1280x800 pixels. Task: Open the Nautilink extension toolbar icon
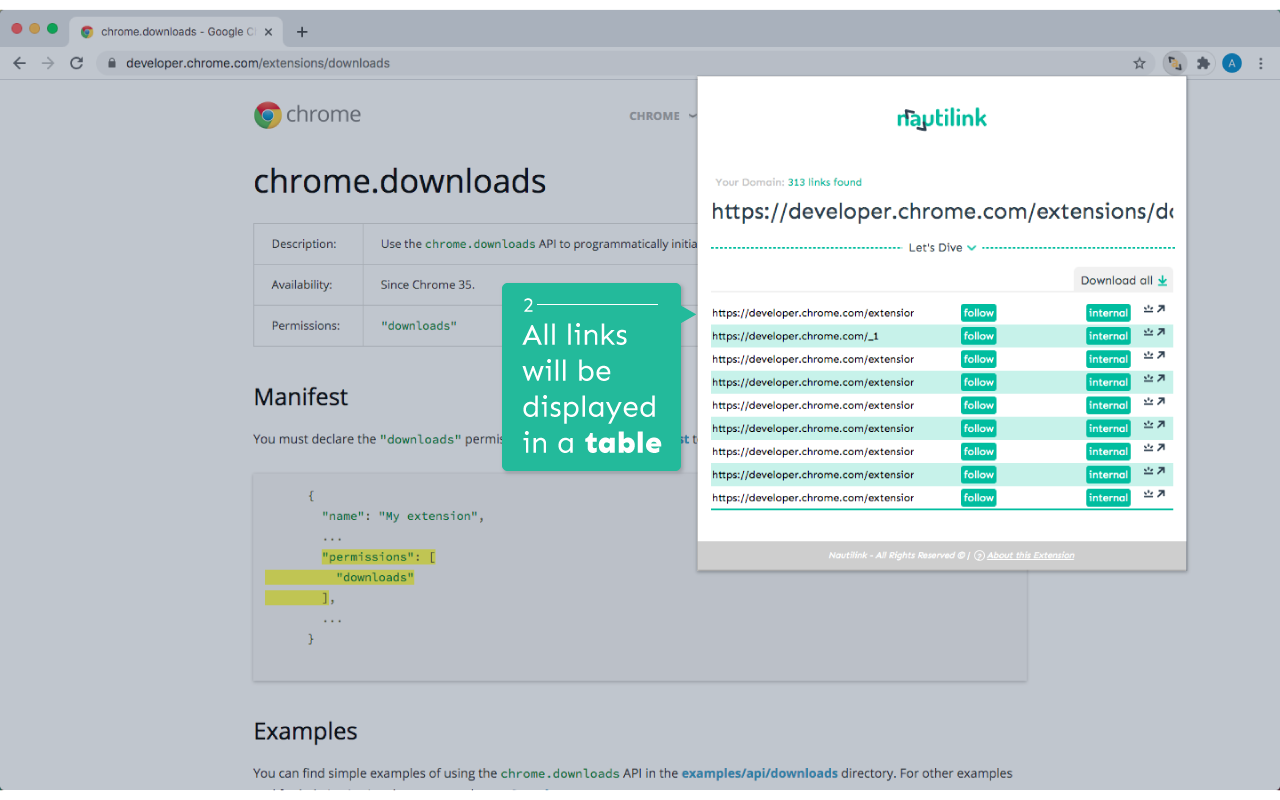[x=1174, y=63]
